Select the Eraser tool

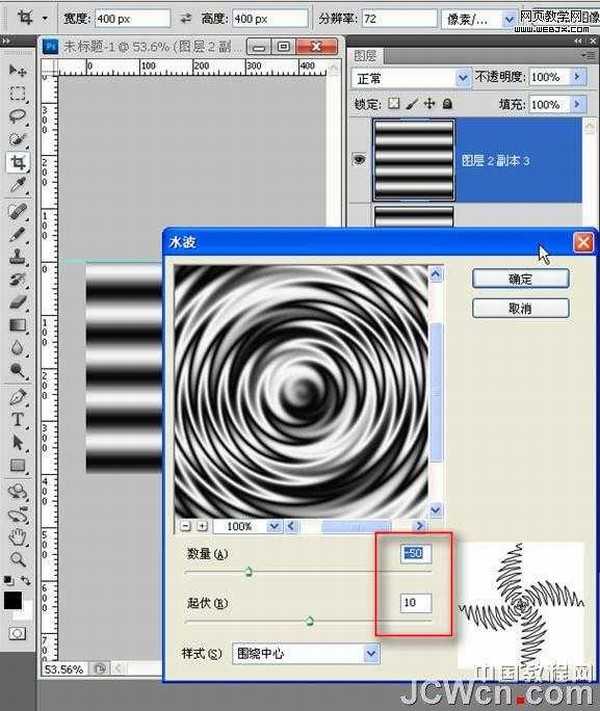click(x=18, y=302)
